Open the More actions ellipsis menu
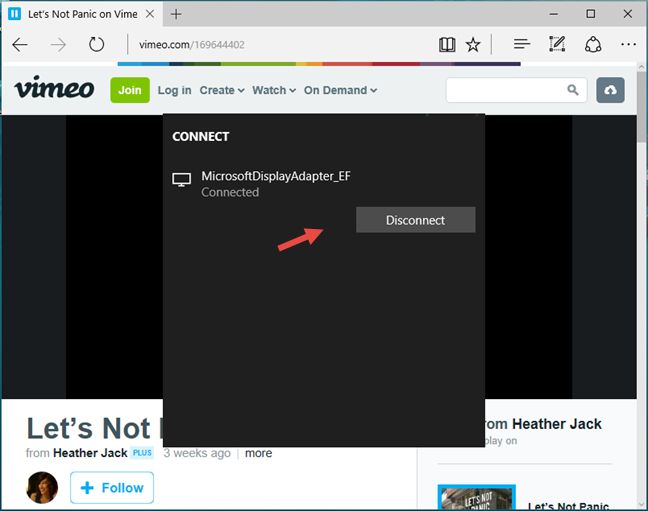The height and width of the screenshot is (511, 648). pos(628,44)
